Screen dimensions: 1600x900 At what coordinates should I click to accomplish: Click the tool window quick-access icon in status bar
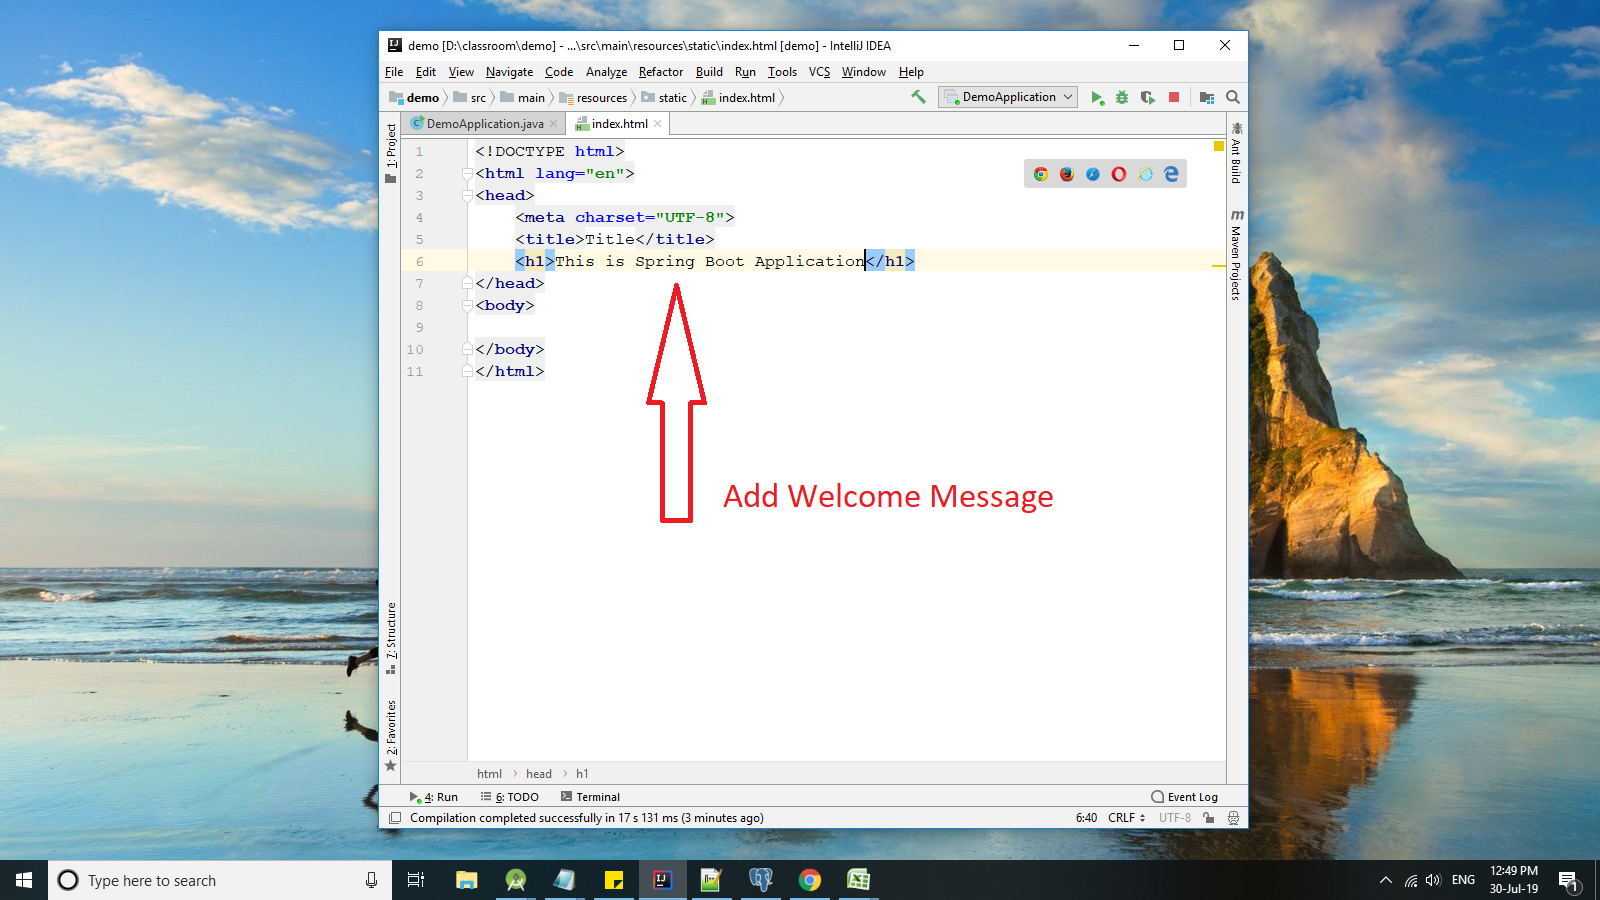395,818
